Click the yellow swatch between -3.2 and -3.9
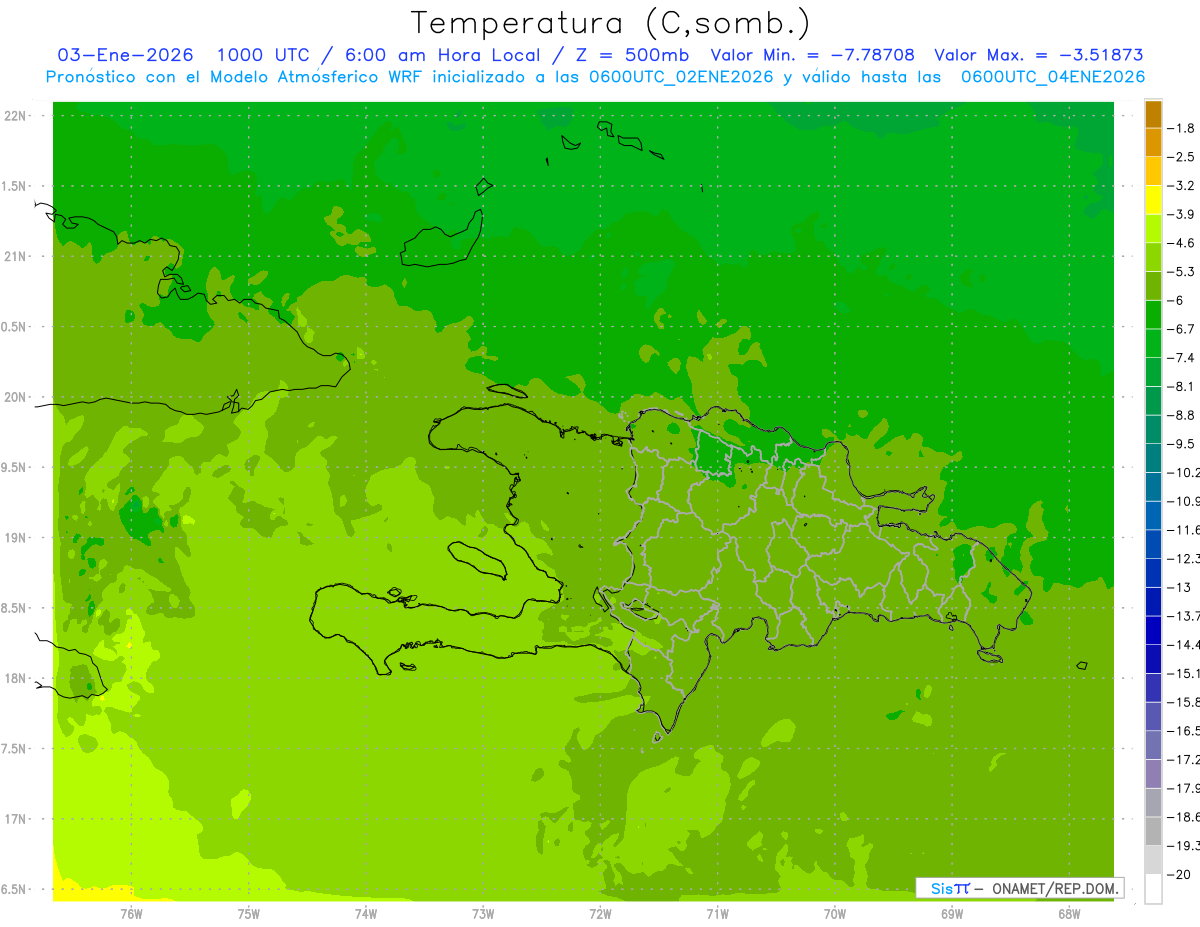 (x=1153, y=200)
